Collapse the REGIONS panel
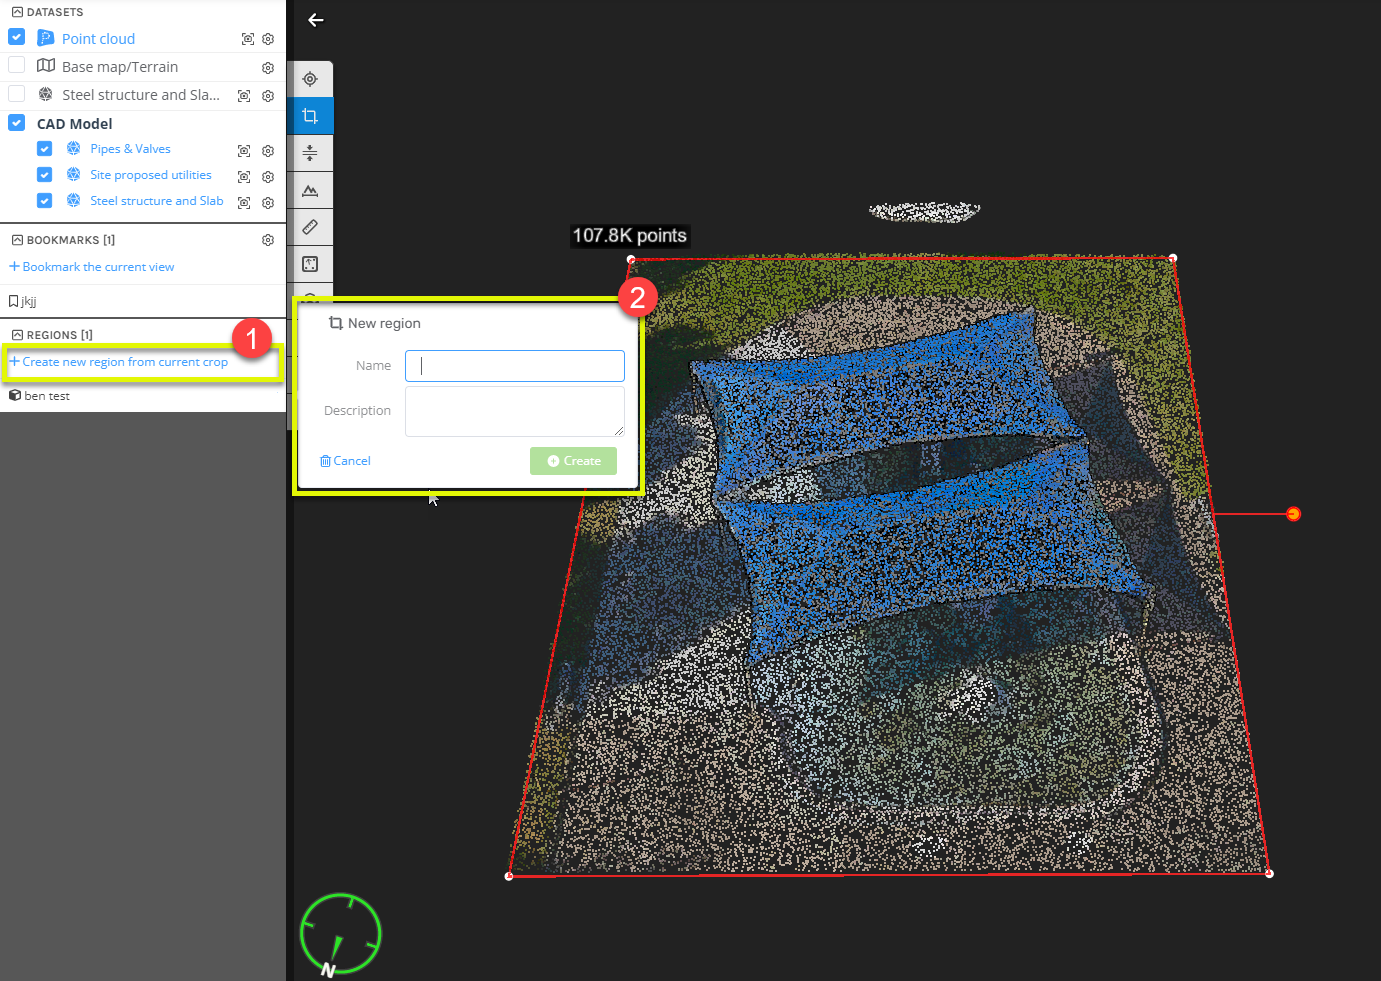The width and height of the screenshot is (1381, 981). tap(15, 335)
